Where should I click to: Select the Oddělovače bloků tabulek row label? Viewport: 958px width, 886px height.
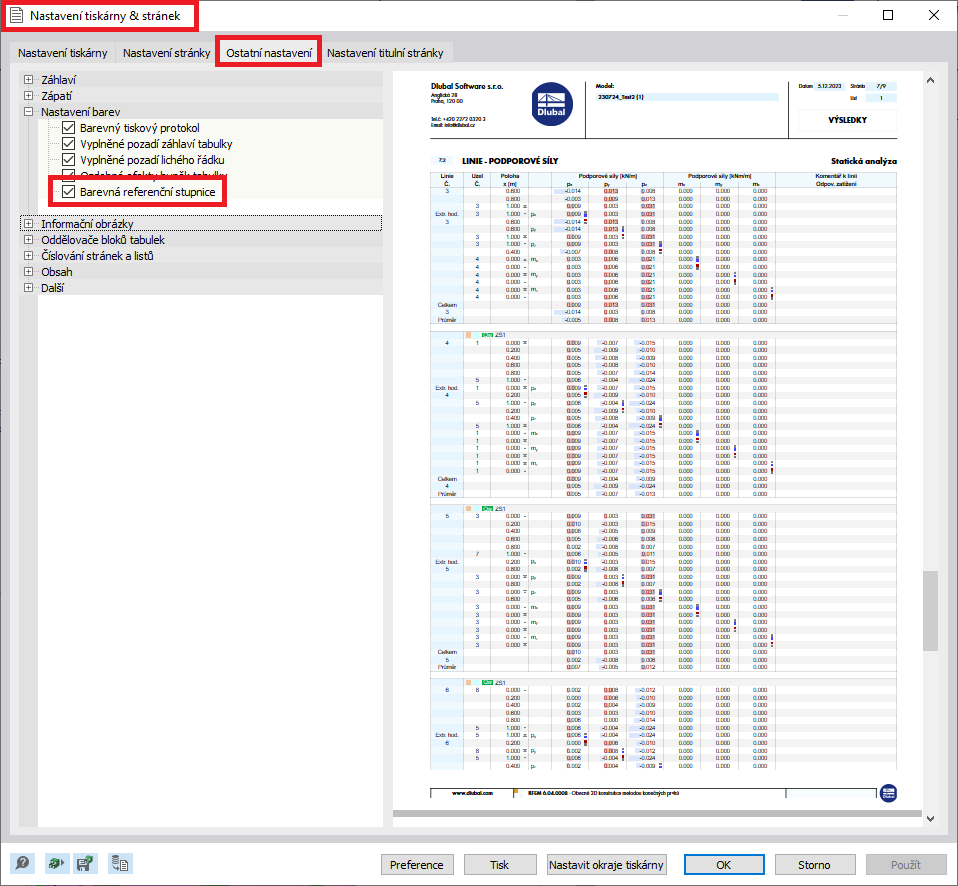[x=103, y=240]
